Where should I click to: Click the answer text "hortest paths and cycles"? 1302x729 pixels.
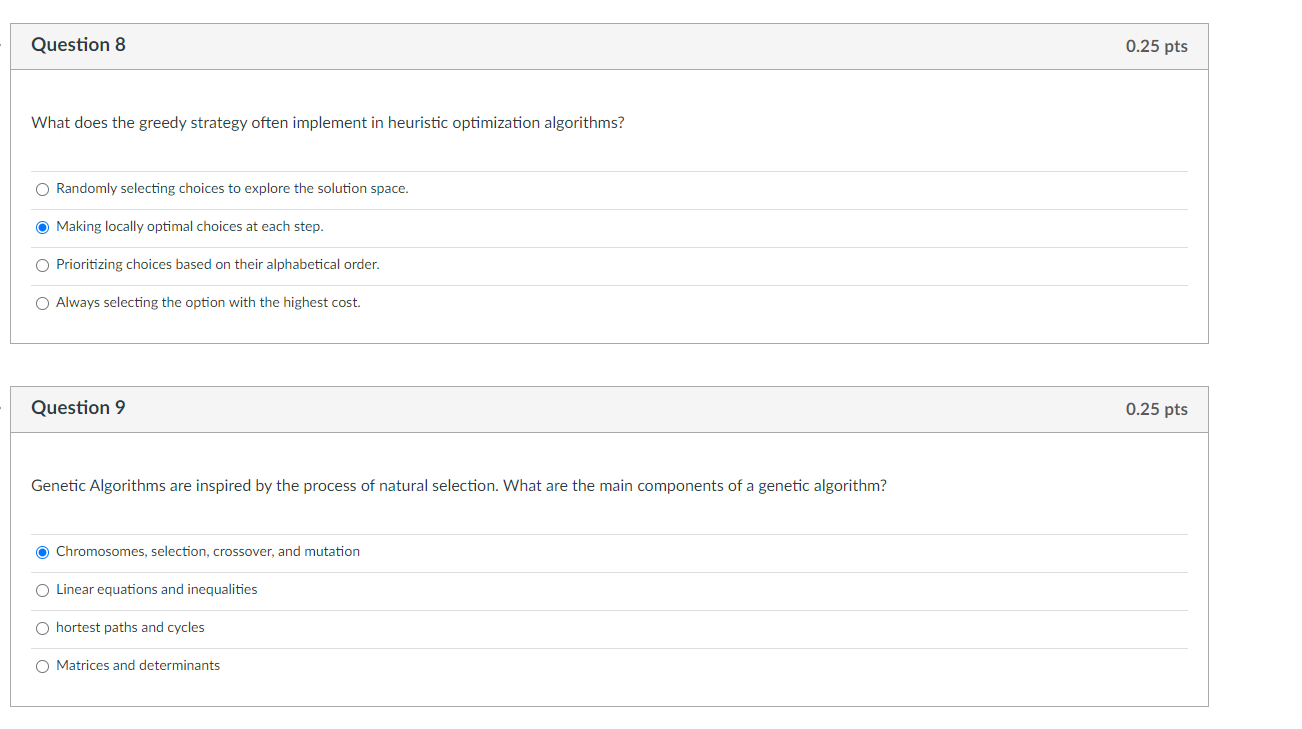click(x=130, y=628)
